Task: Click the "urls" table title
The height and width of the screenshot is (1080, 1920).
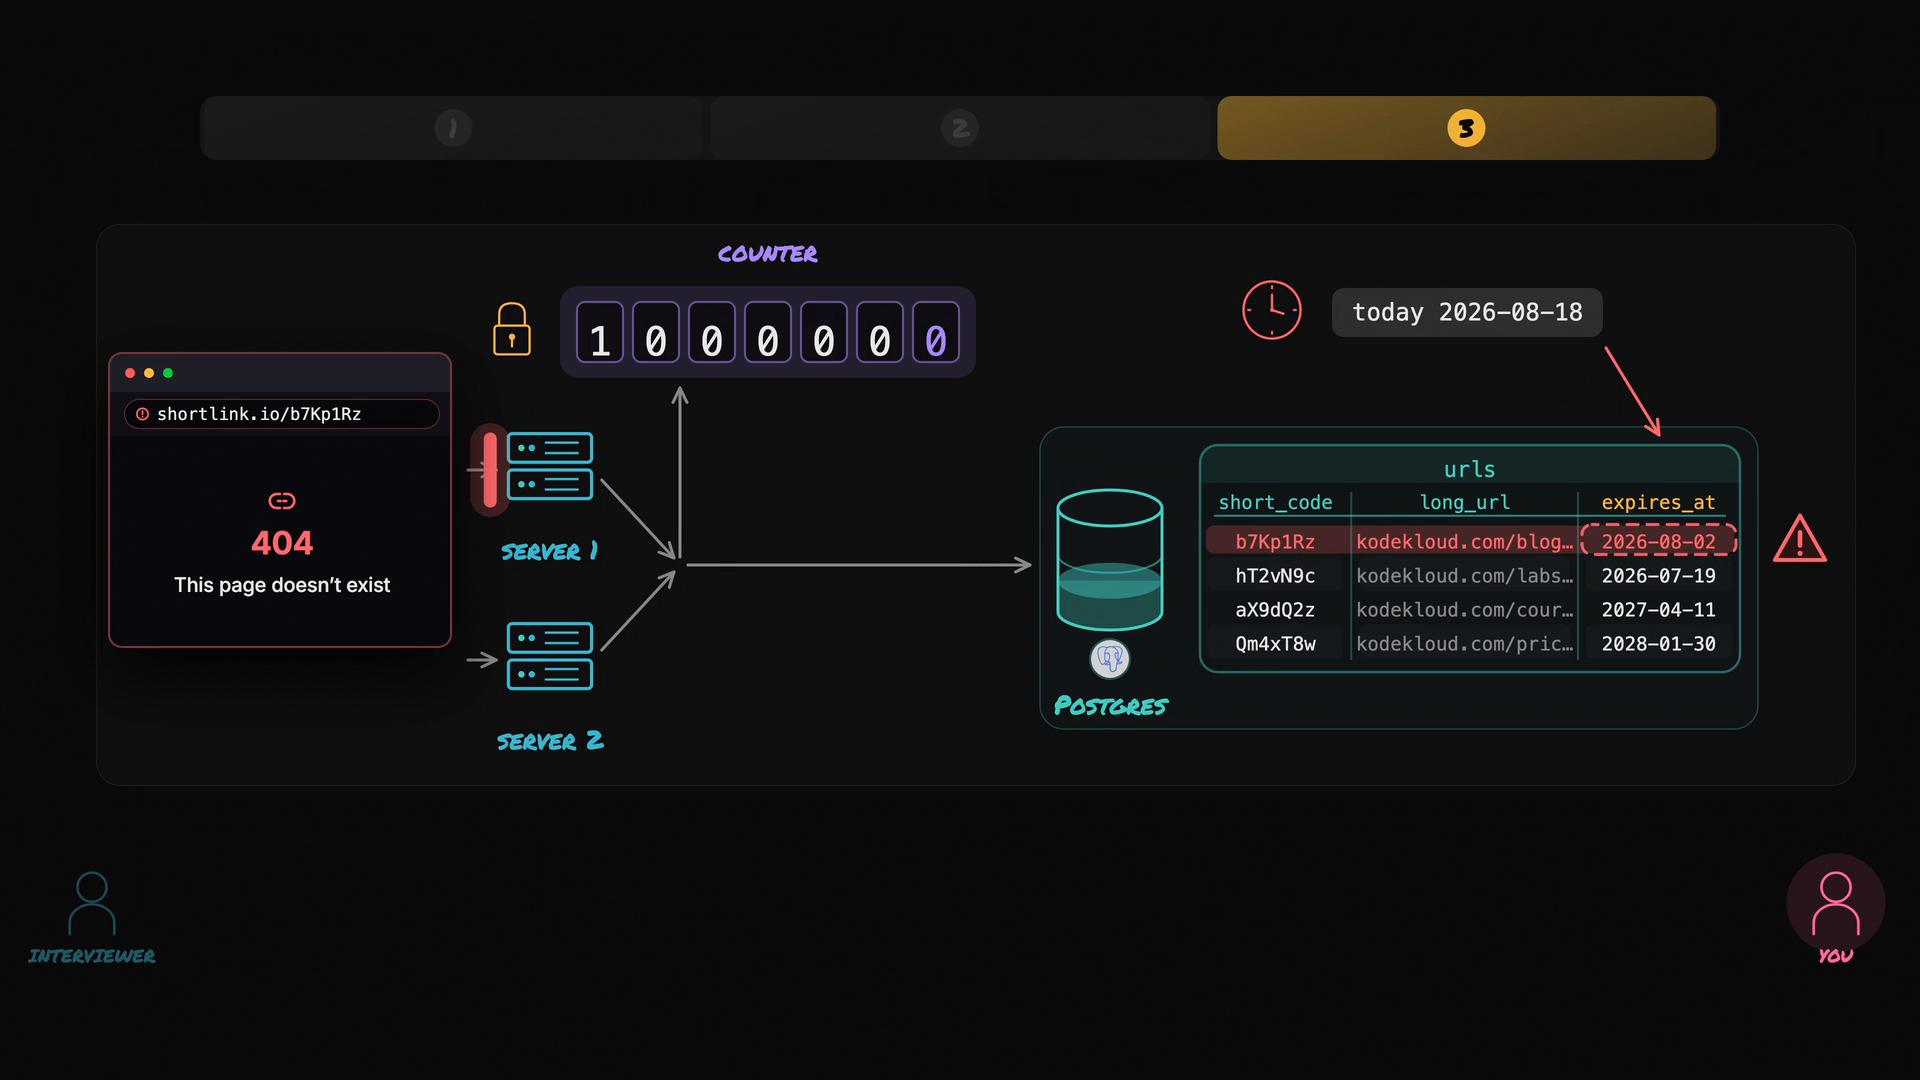Action: 1469,469
